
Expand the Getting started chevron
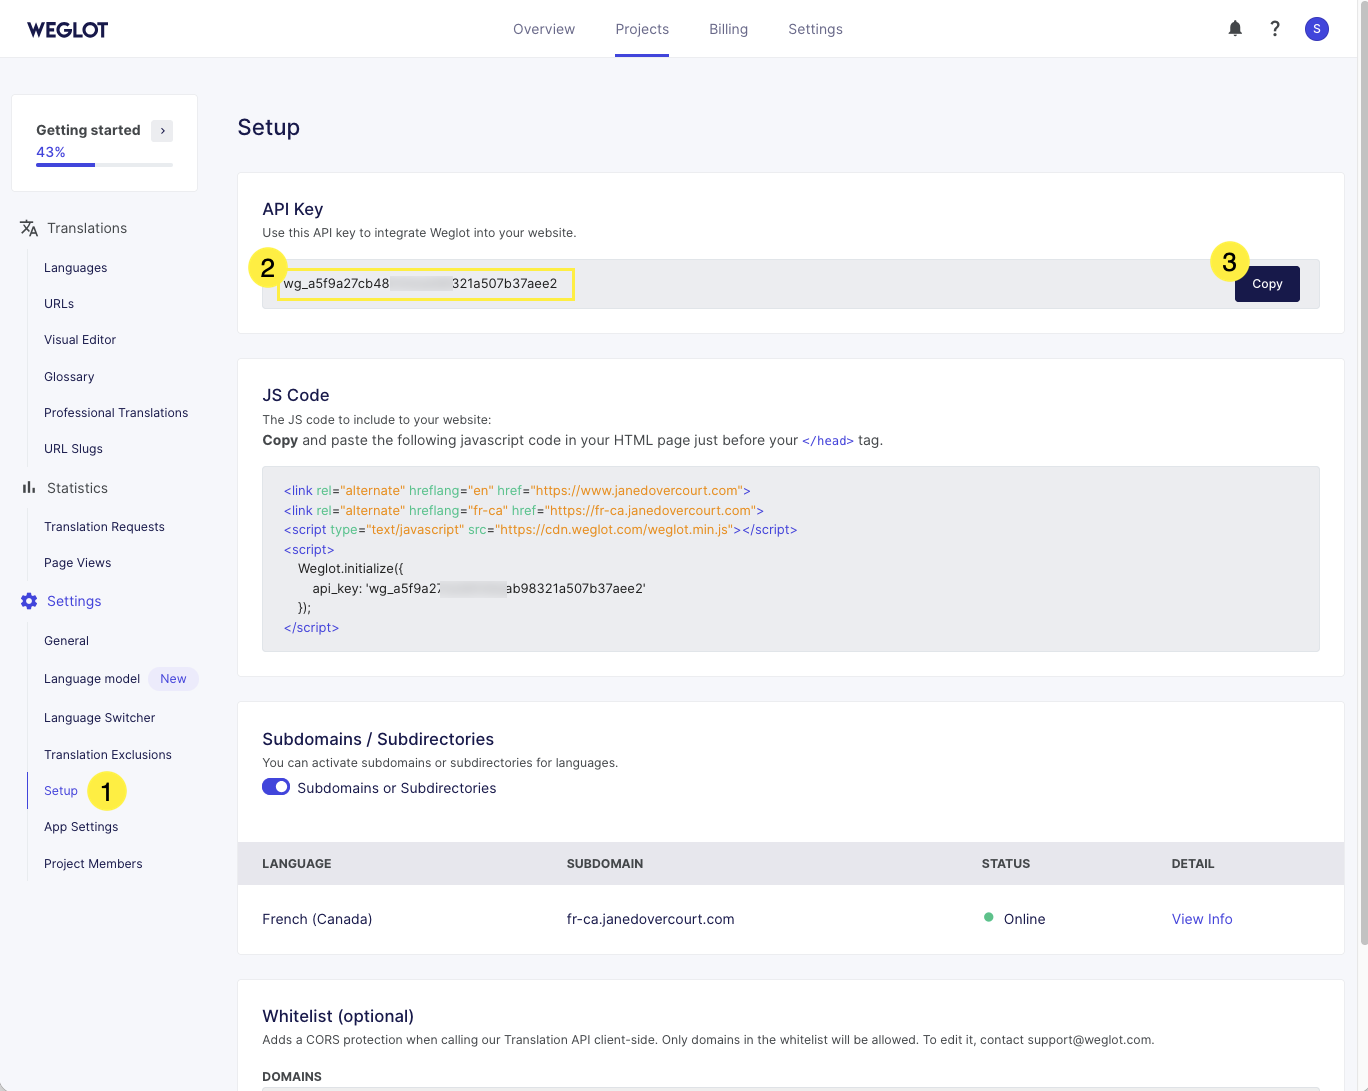[x=162, y=130]
